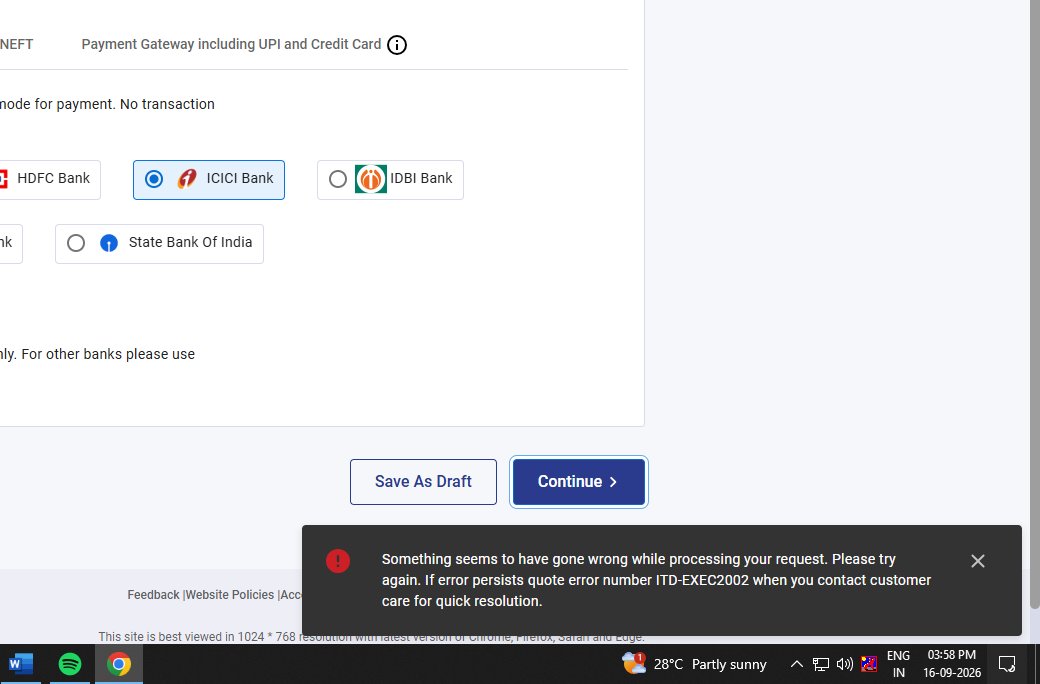This screenshot has width=1040, height=684.
Task: Click the 28°C Partly sunny weather text
Action: click(710, 664)
